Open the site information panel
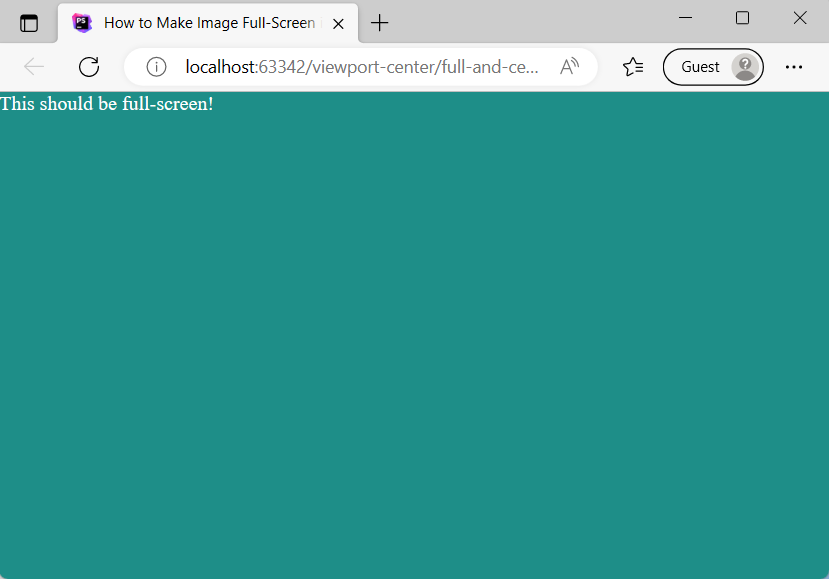 pos(155,66)
